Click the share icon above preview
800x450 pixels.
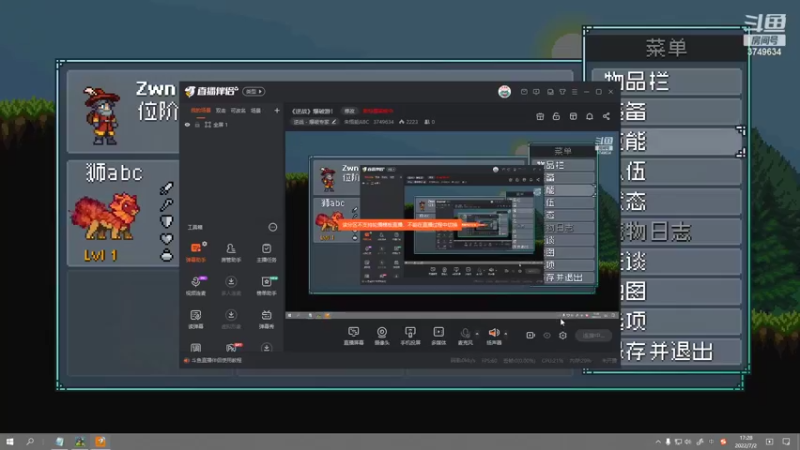[x=606, y=116]
